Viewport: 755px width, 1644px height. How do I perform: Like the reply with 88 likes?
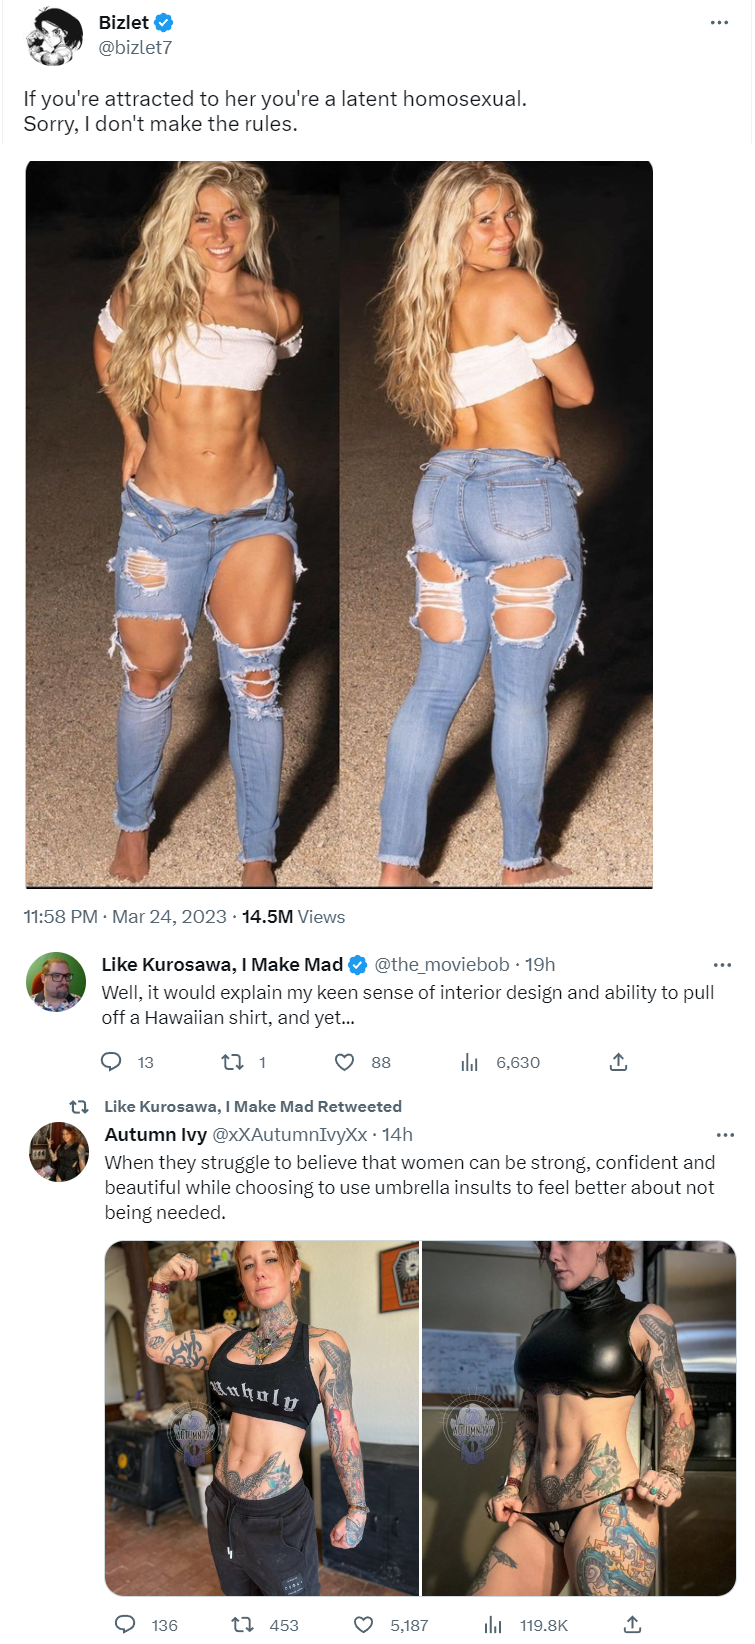[x=344, y=1062]
